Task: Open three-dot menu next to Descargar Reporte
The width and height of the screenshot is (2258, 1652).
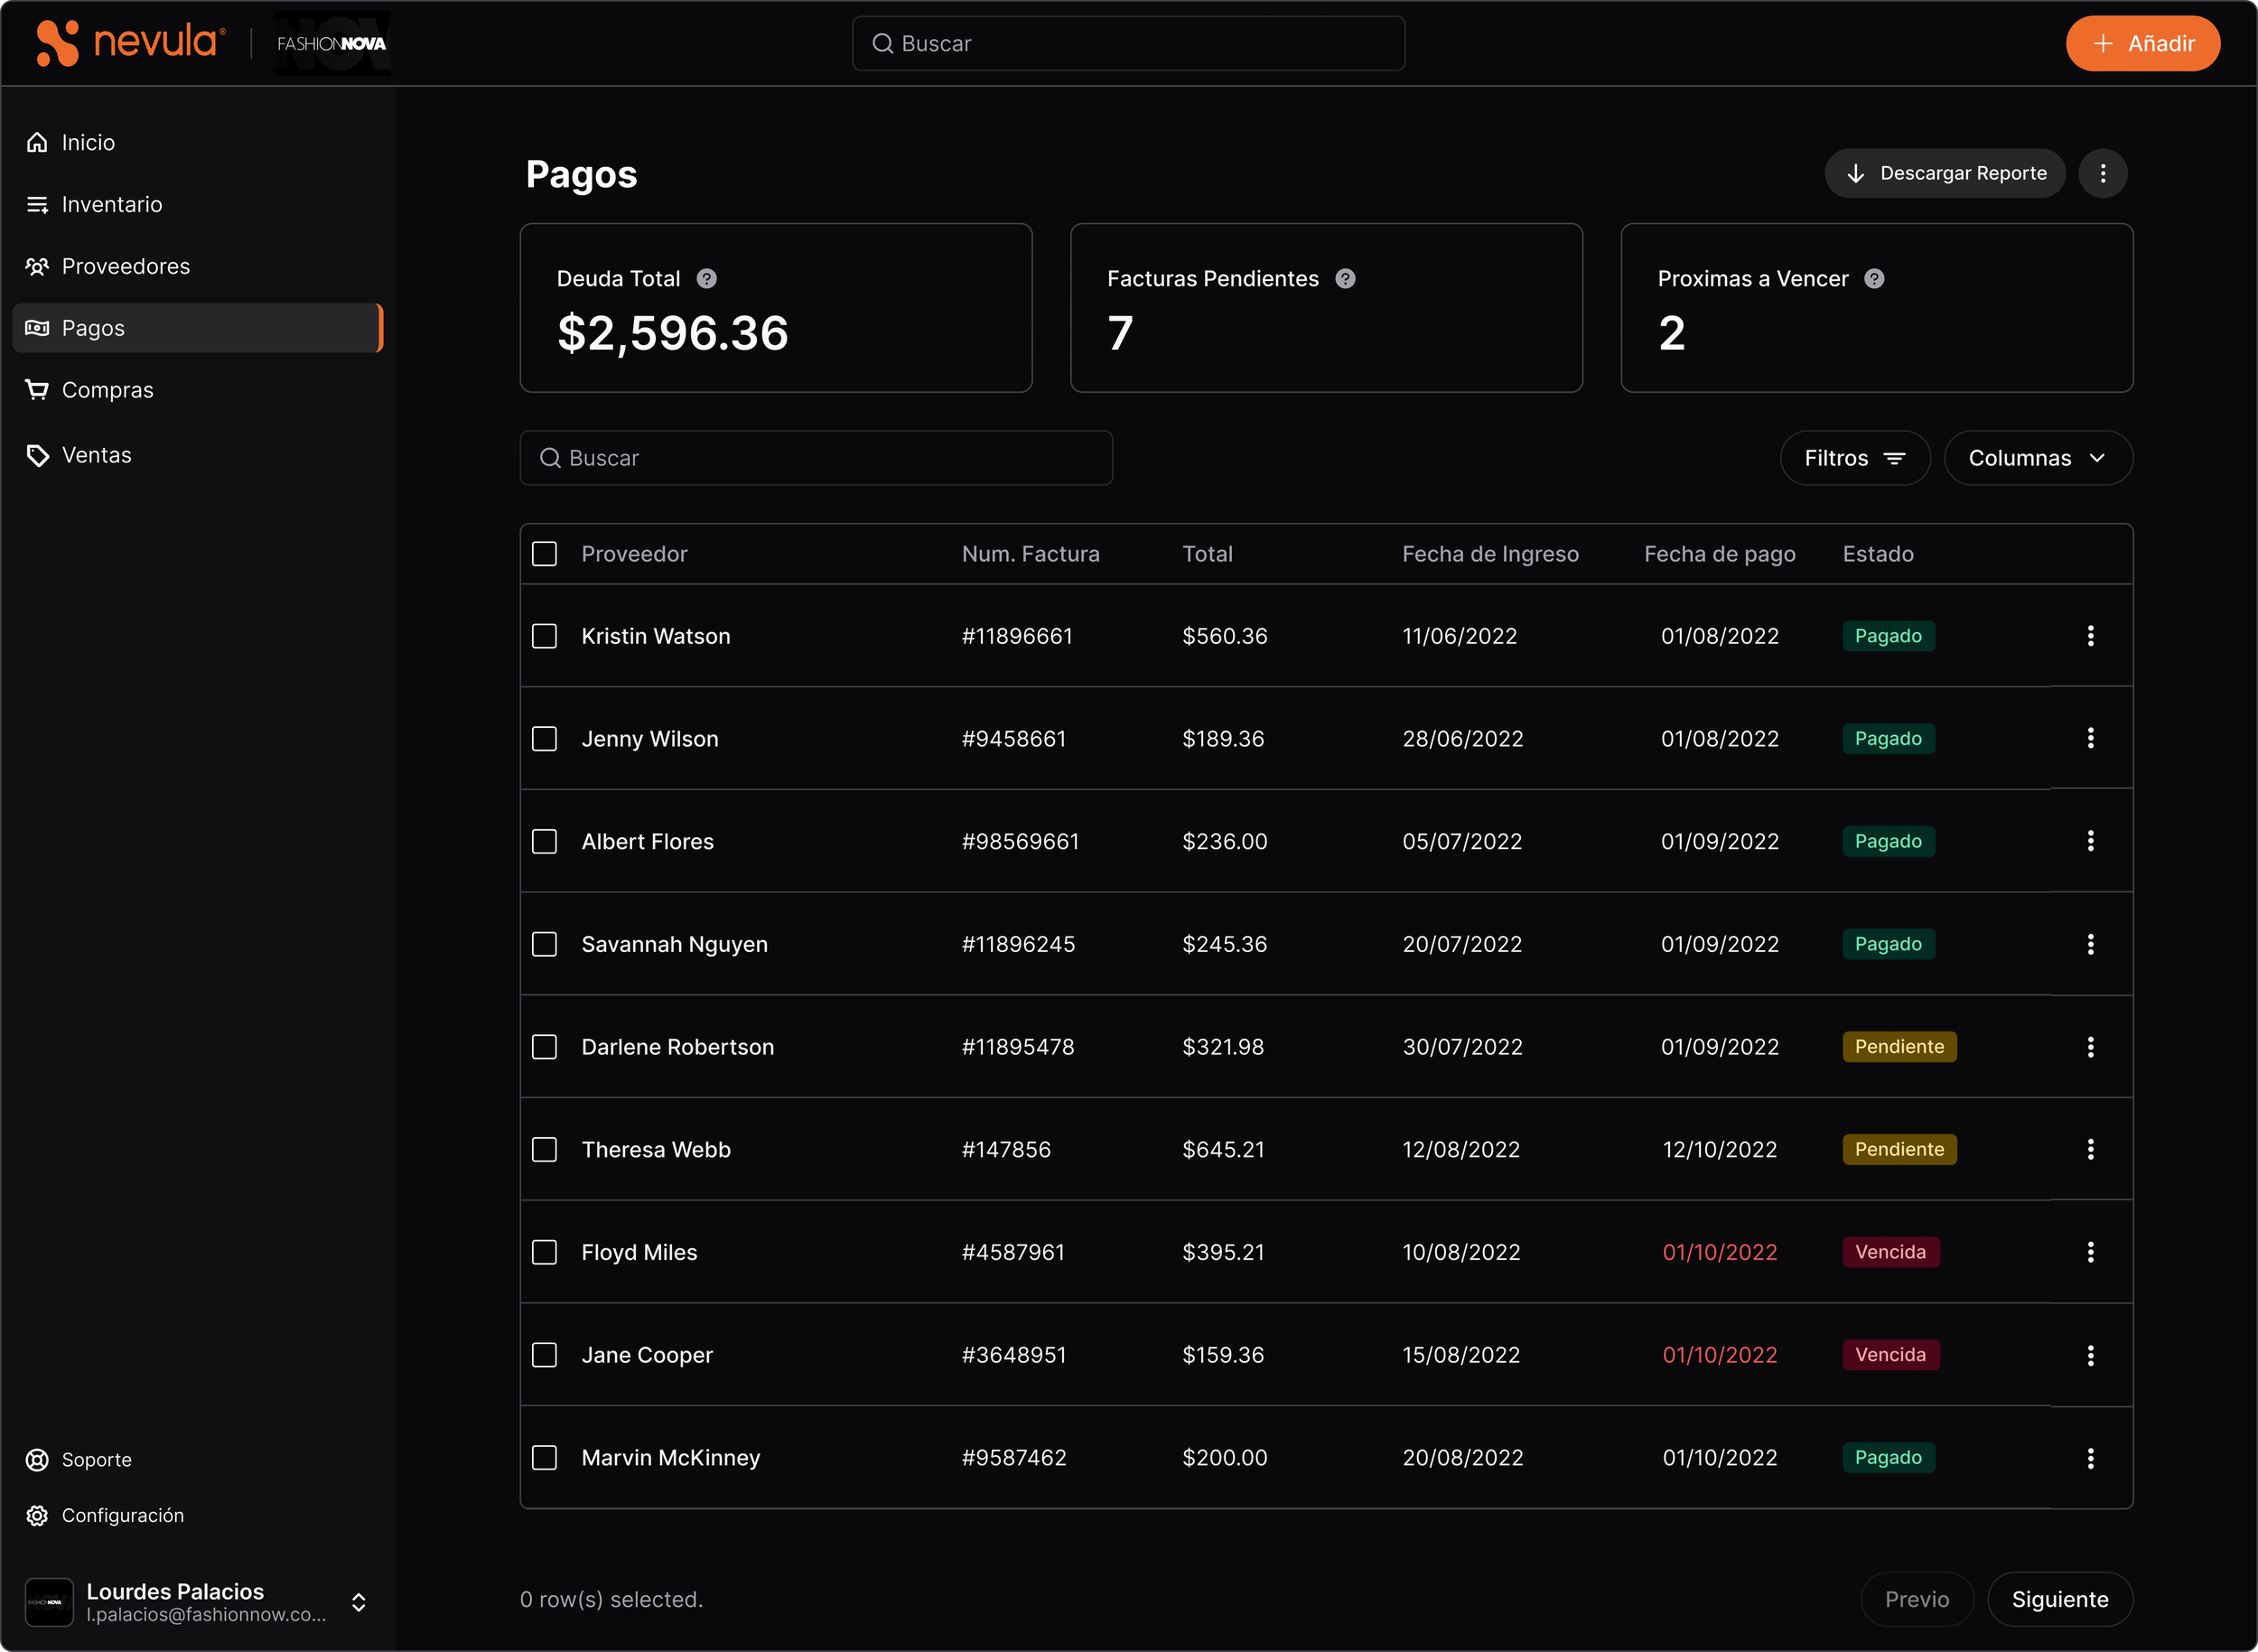Action: click(x=2103, y=174)
